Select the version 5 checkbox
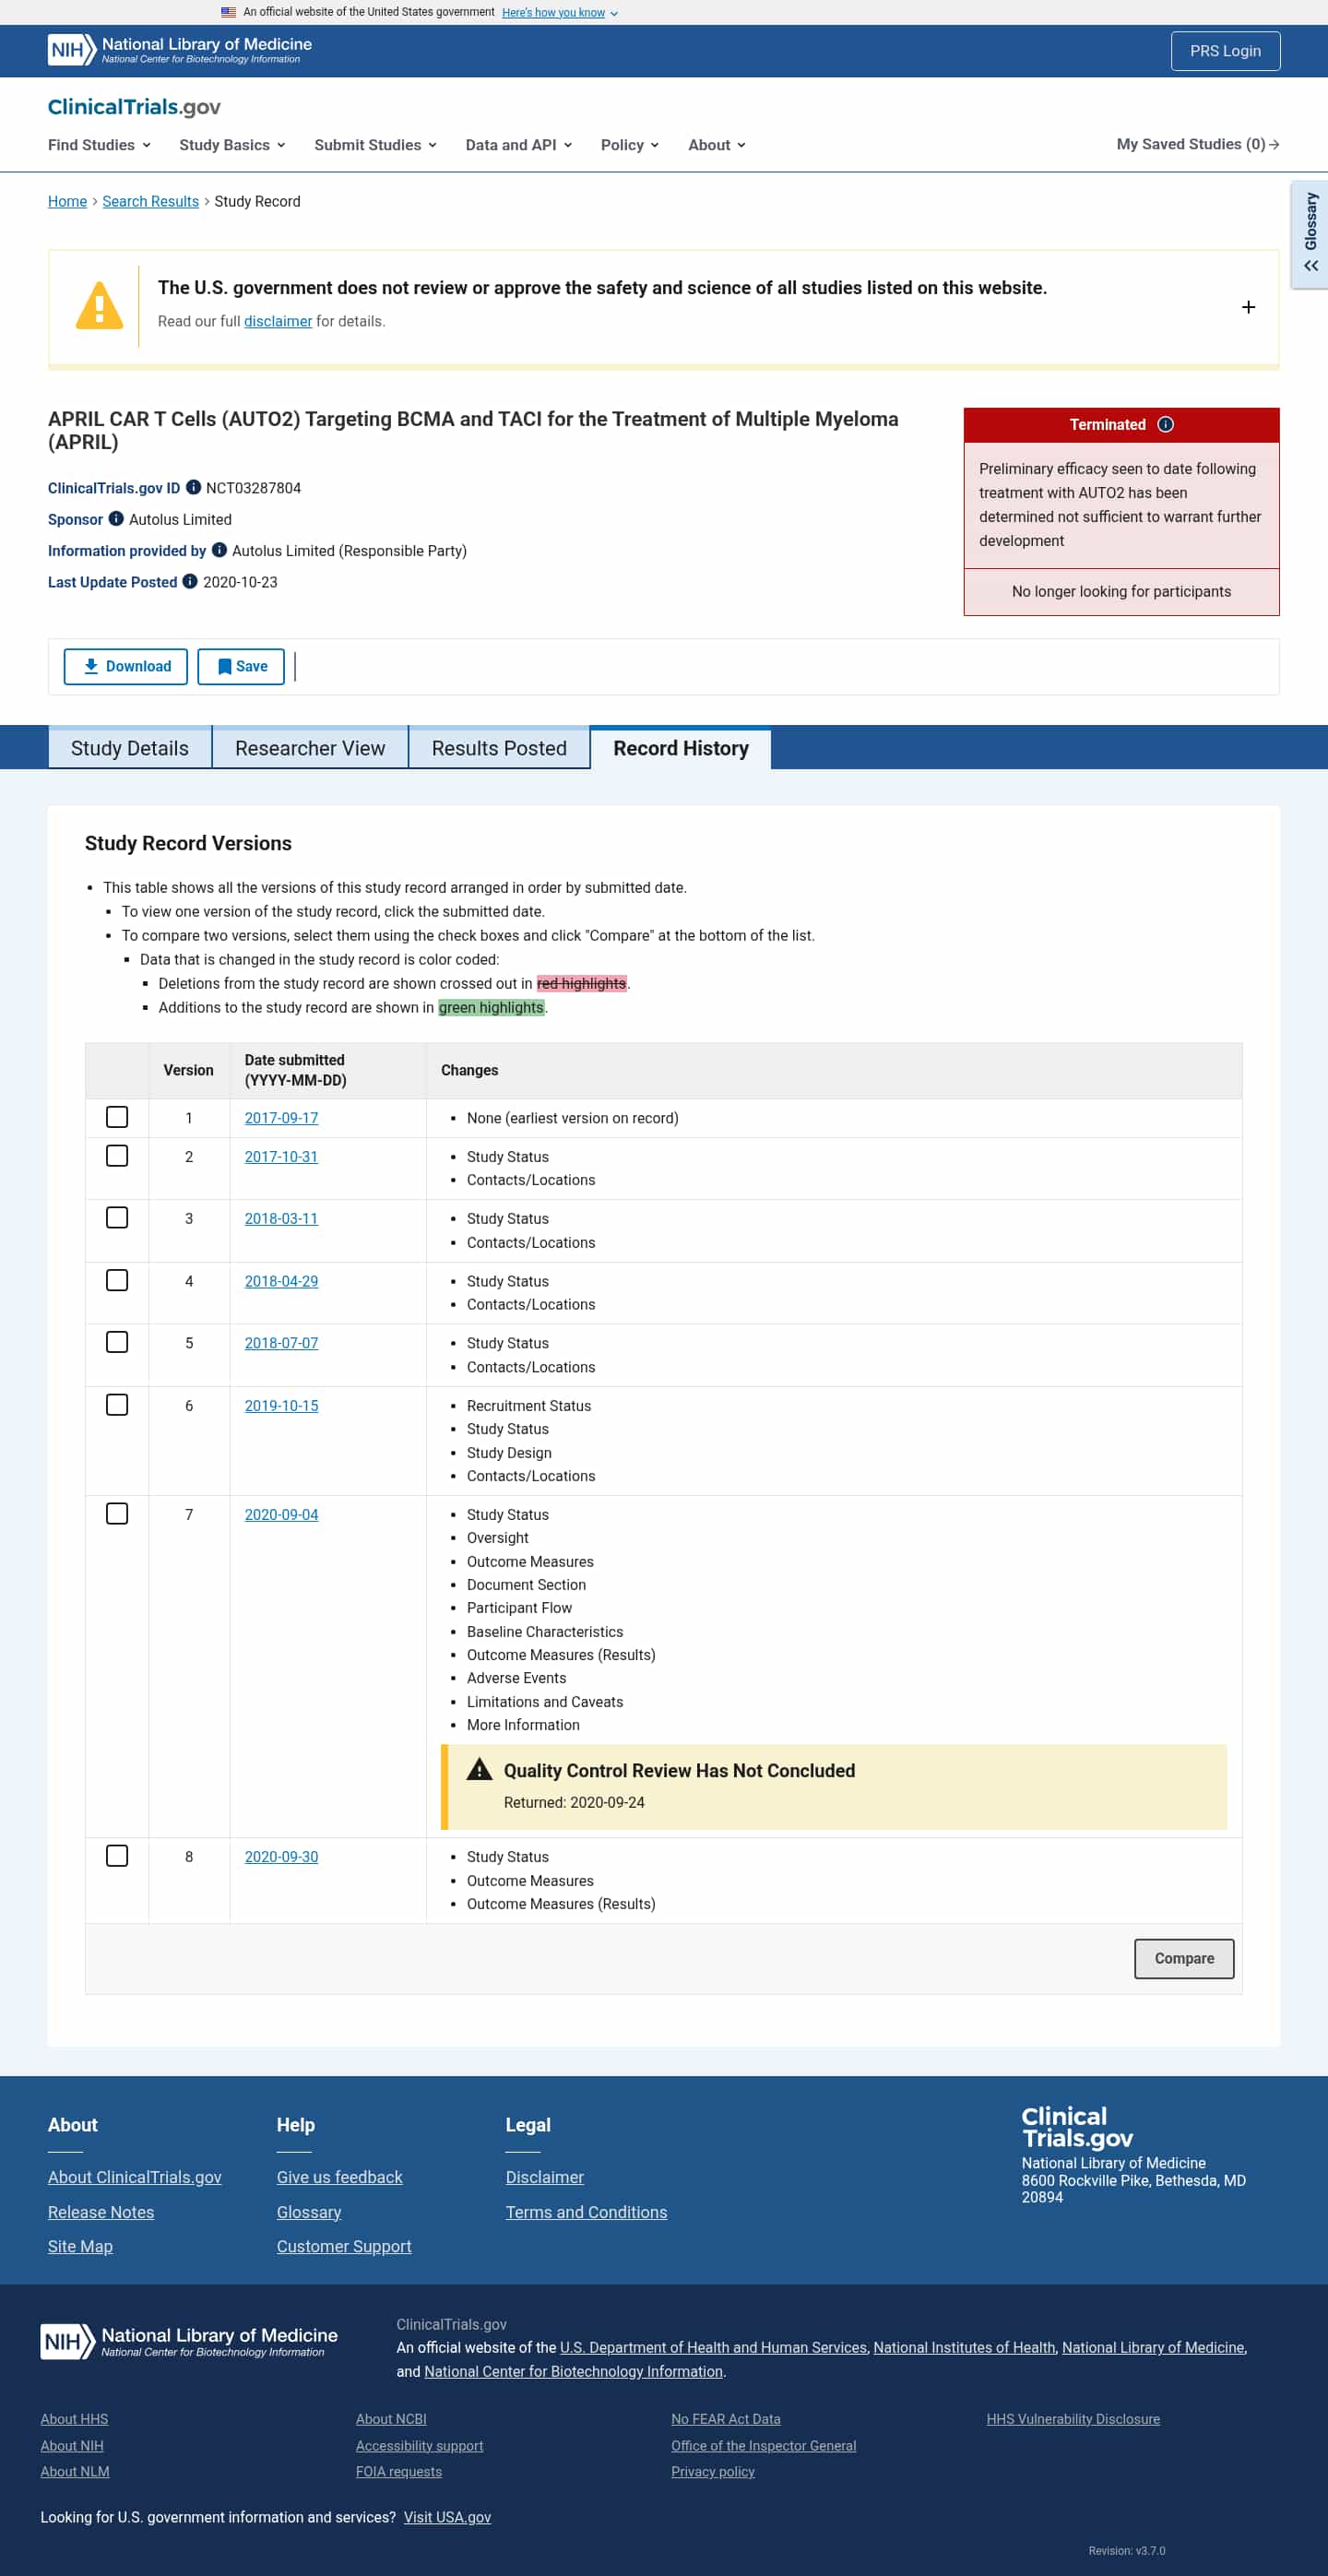This screenshot has width=1328, height=2576. tap(117, 1343)
